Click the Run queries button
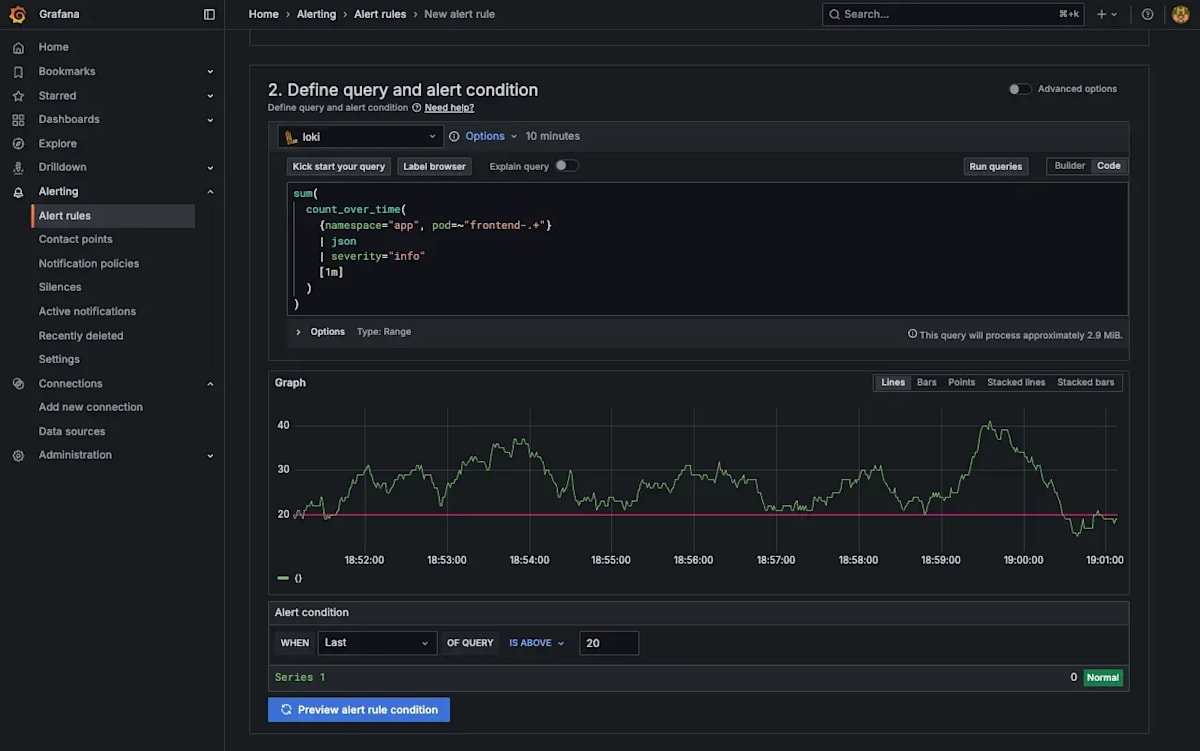 pyautogui.click(x=995, y=165)
